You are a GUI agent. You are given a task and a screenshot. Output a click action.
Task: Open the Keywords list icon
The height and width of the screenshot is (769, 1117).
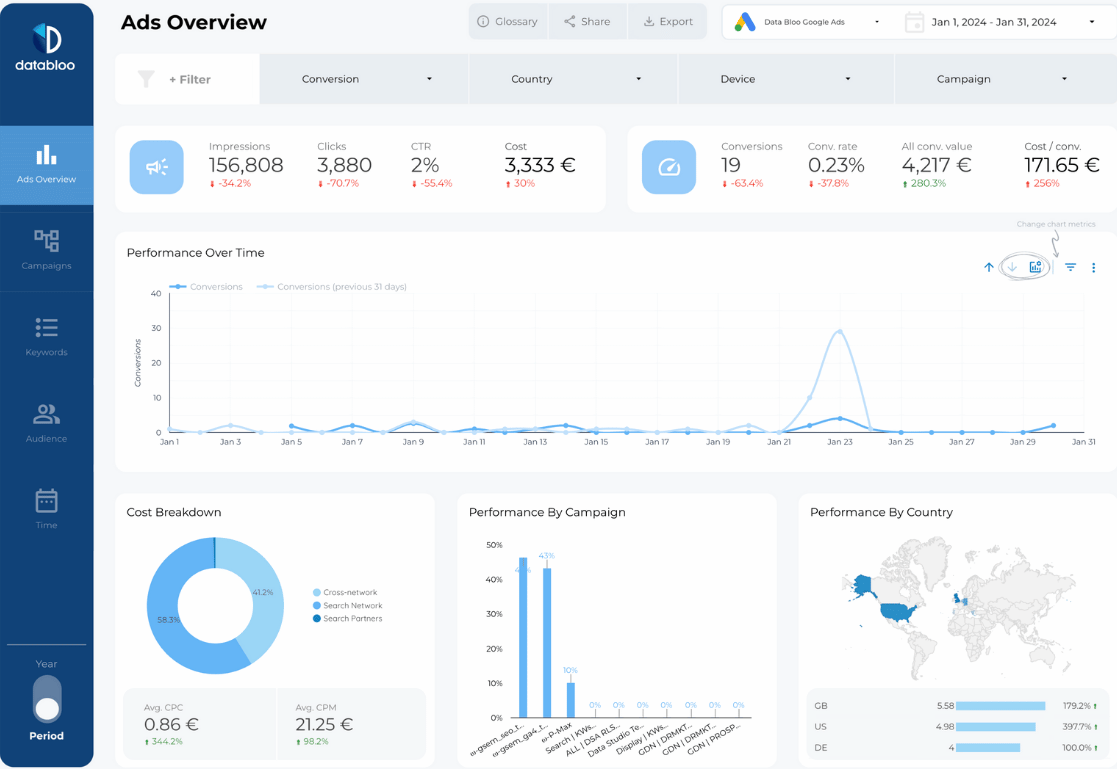[46, 328]
